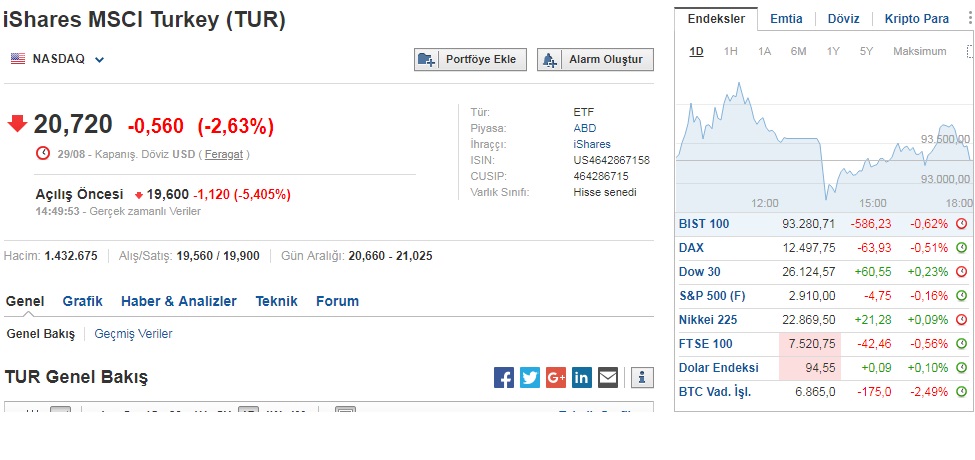Open the ABD market link
This screenshot has width=975, height=460.
click(585, 128)
